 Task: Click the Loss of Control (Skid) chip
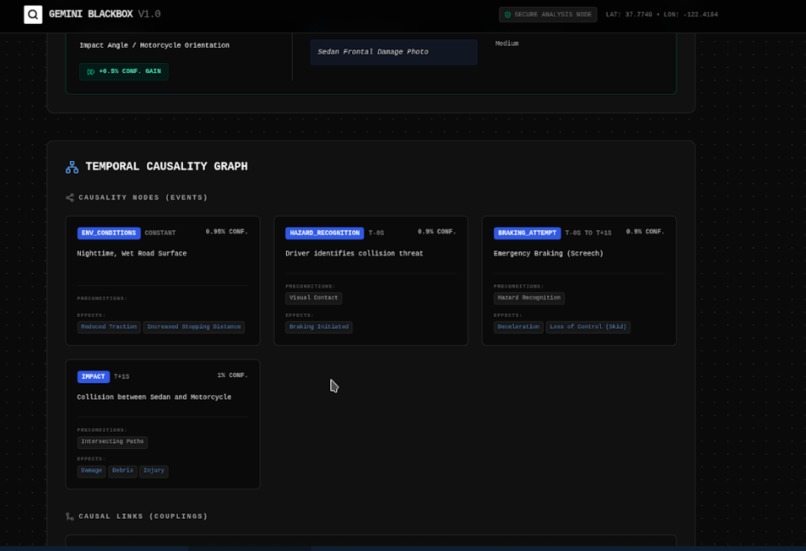[588, 327]
